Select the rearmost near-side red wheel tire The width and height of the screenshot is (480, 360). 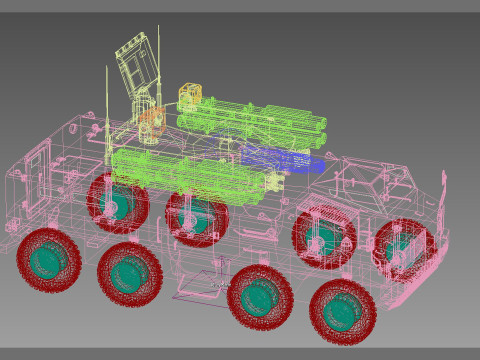point(49,261)
